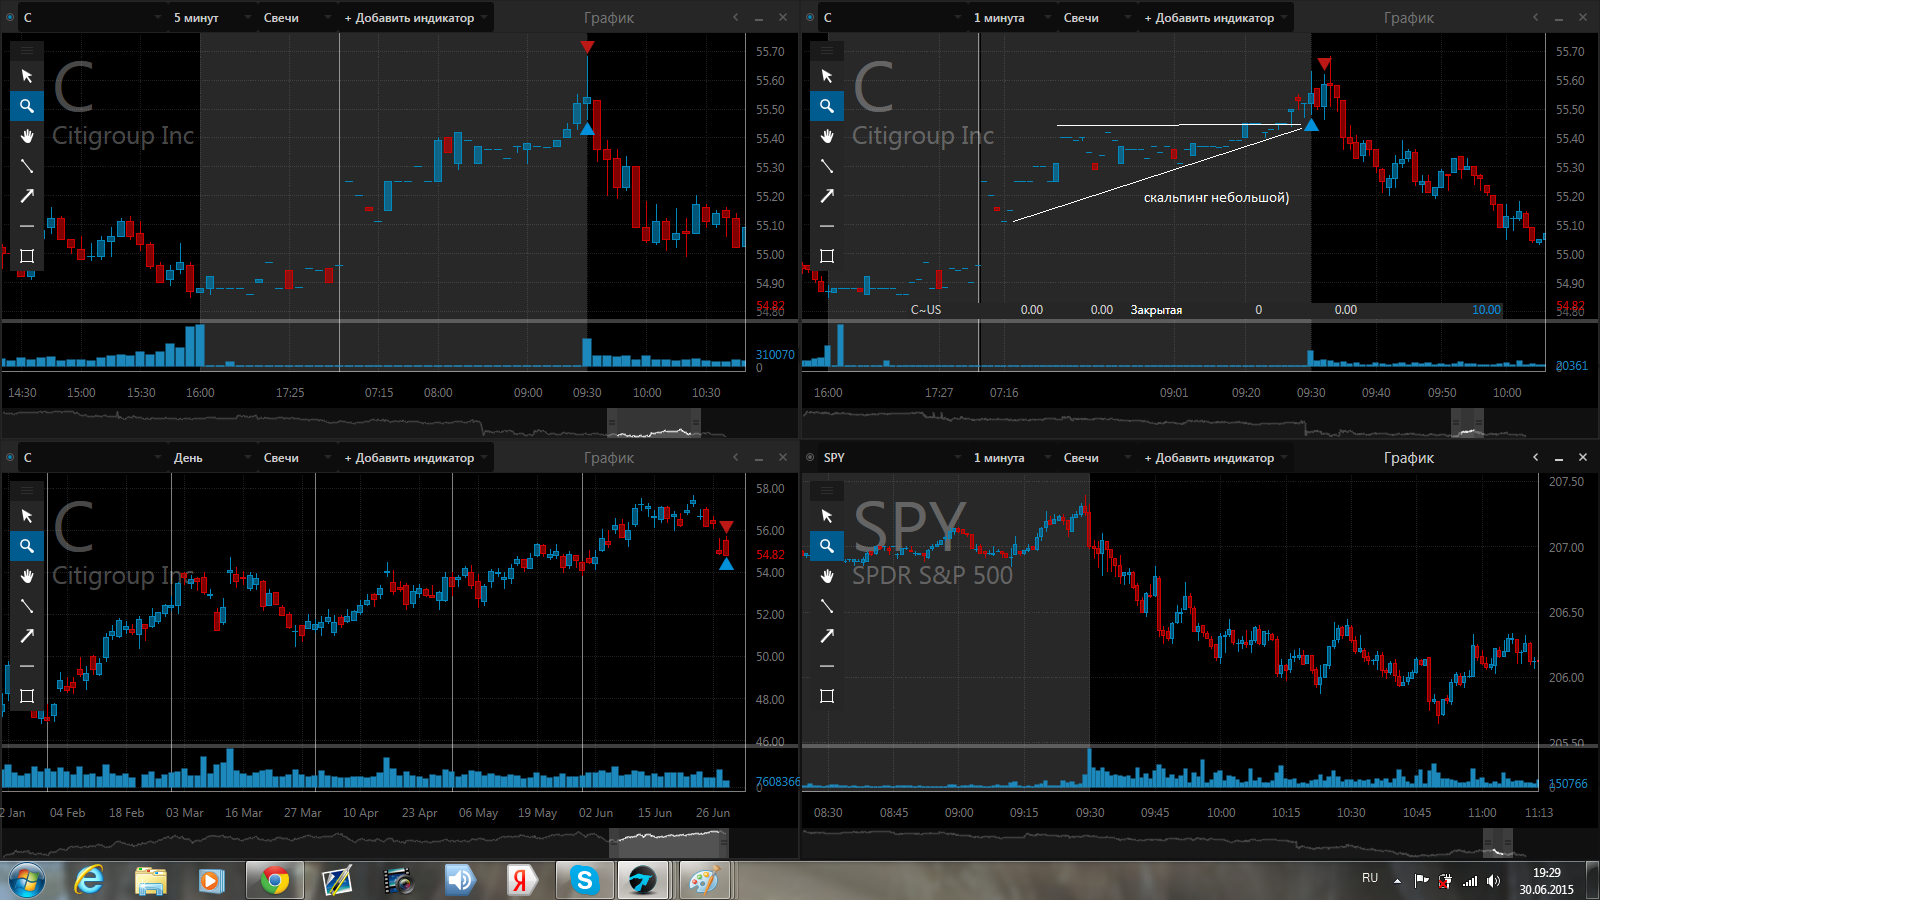Click the left arrow button in the C День header
The width and height of the screenshot is (1911, 911).
point(736,457)
